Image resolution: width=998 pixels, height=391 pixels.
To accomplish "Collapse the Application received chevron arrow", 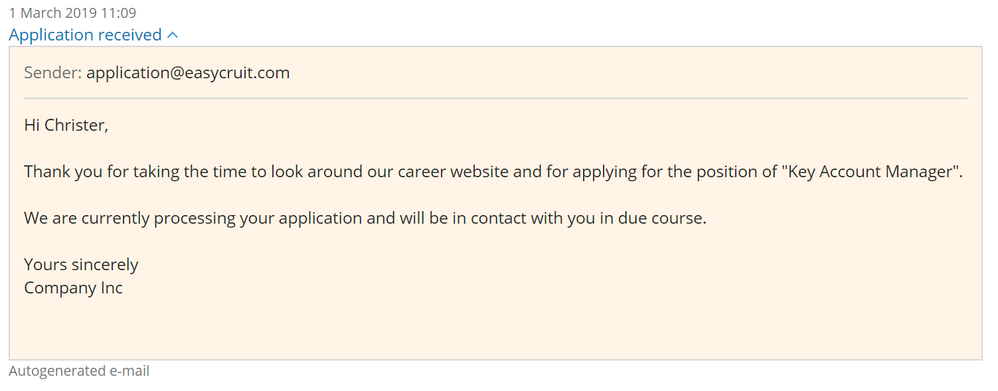I will click(x=172, y=36).
